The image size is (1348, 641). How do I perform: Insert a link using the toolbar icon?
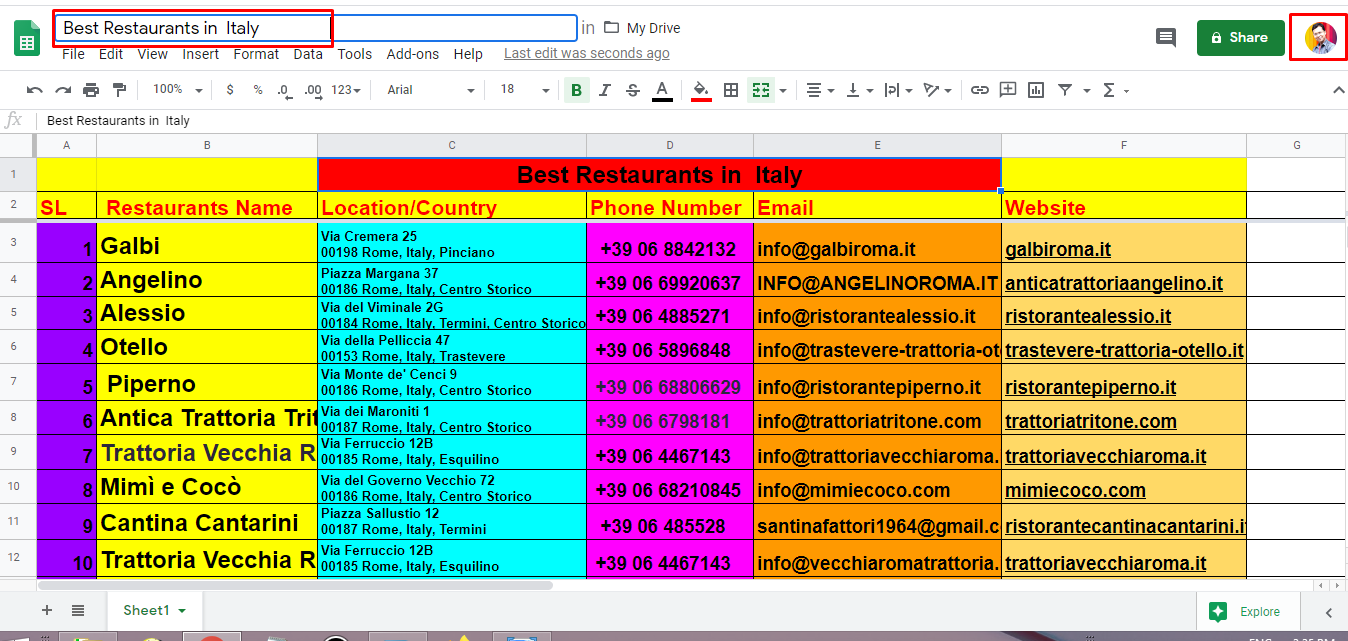(x=980, y=90)
